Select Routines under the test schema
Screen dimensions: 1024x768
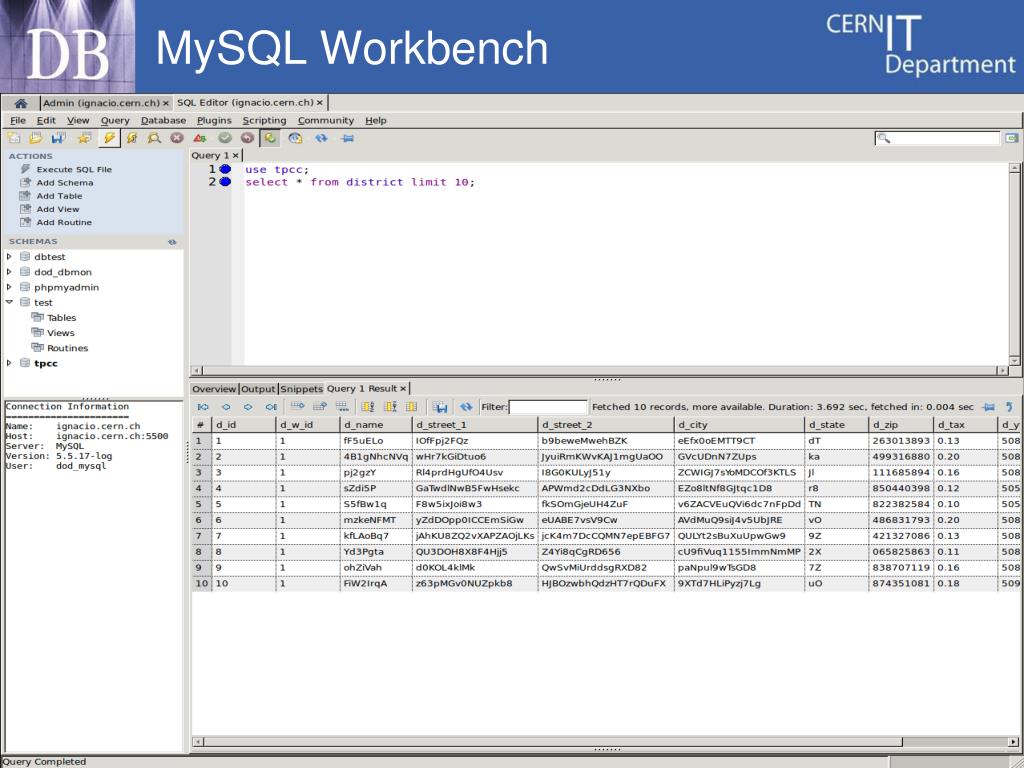coord(67,348)
